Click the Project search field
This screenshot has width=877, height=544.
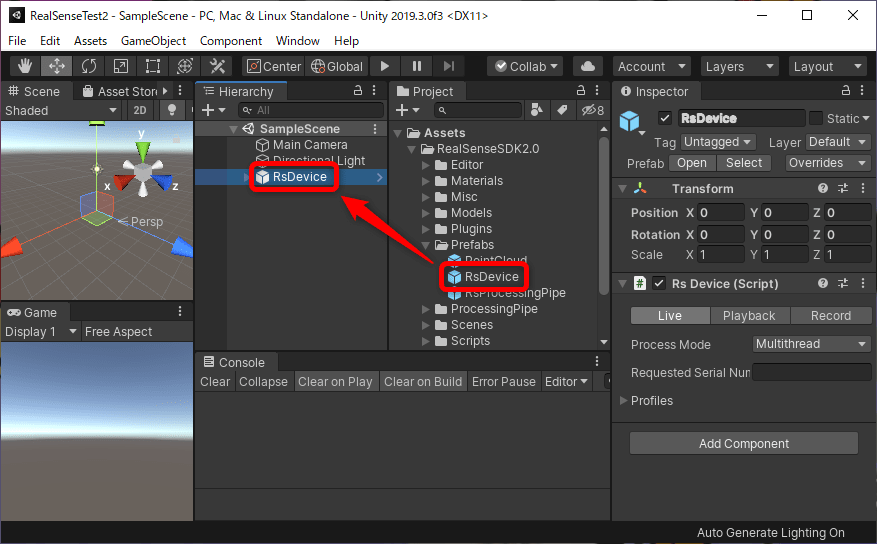477,110
